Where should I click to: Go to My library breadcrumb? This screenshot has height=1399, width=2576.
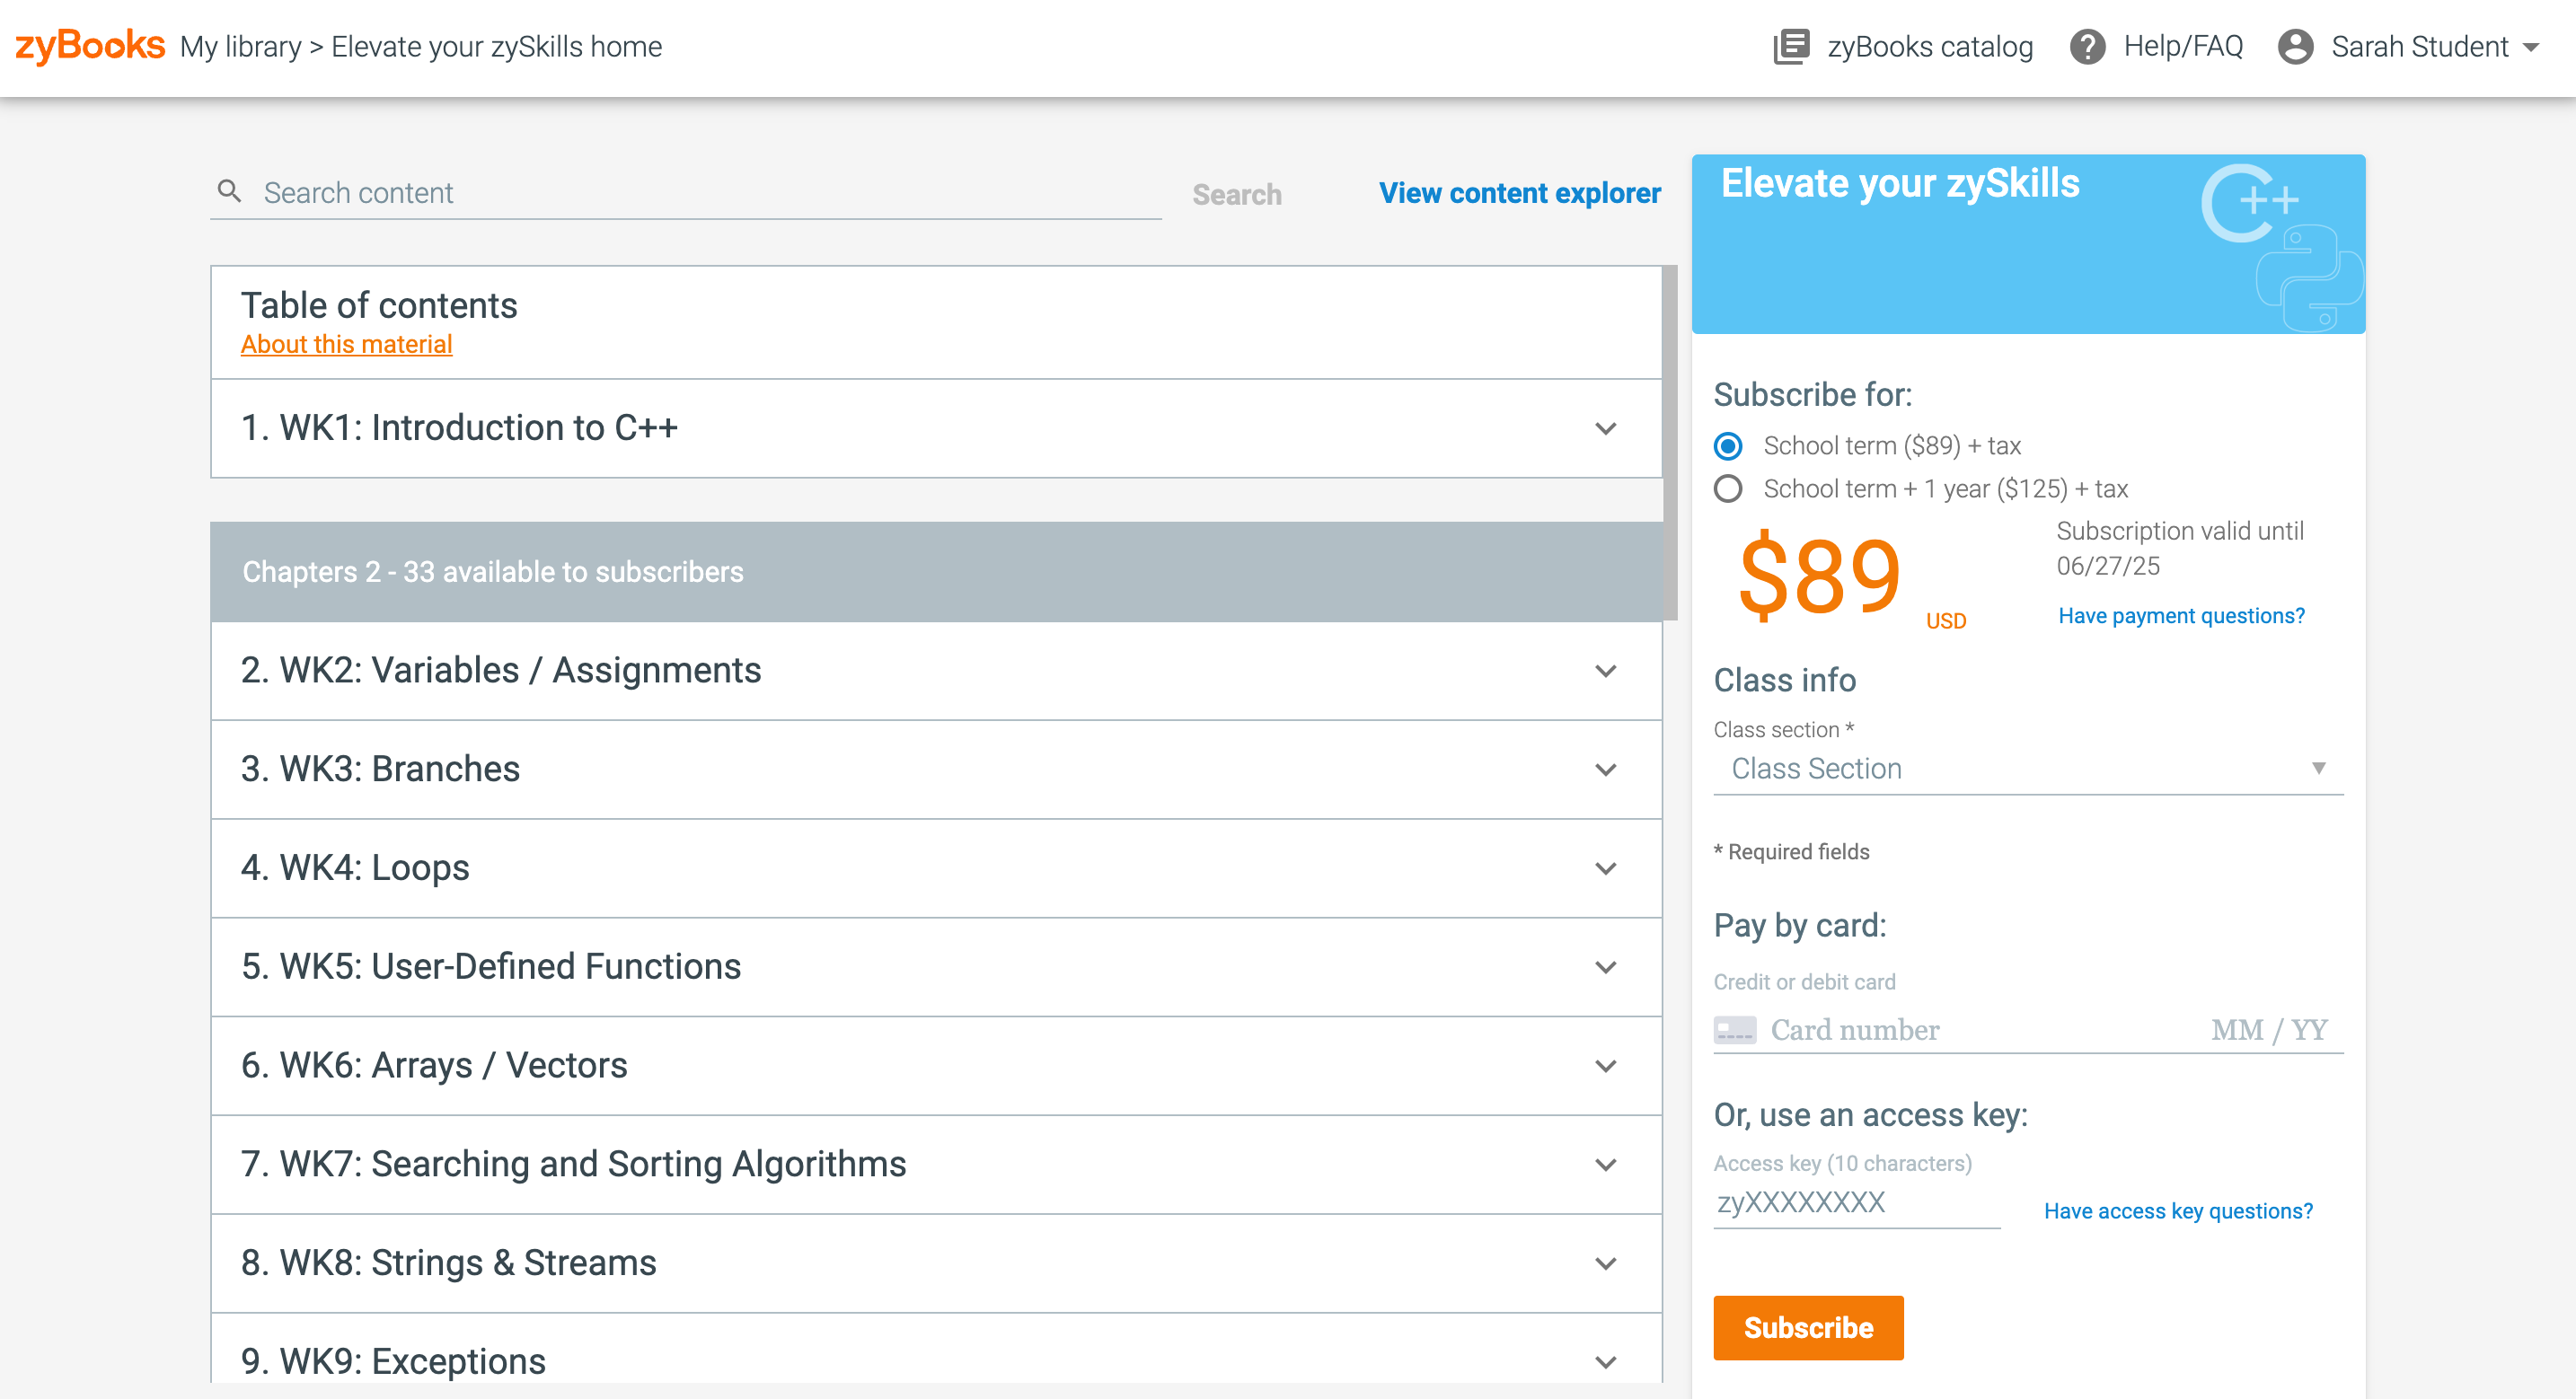240,47
